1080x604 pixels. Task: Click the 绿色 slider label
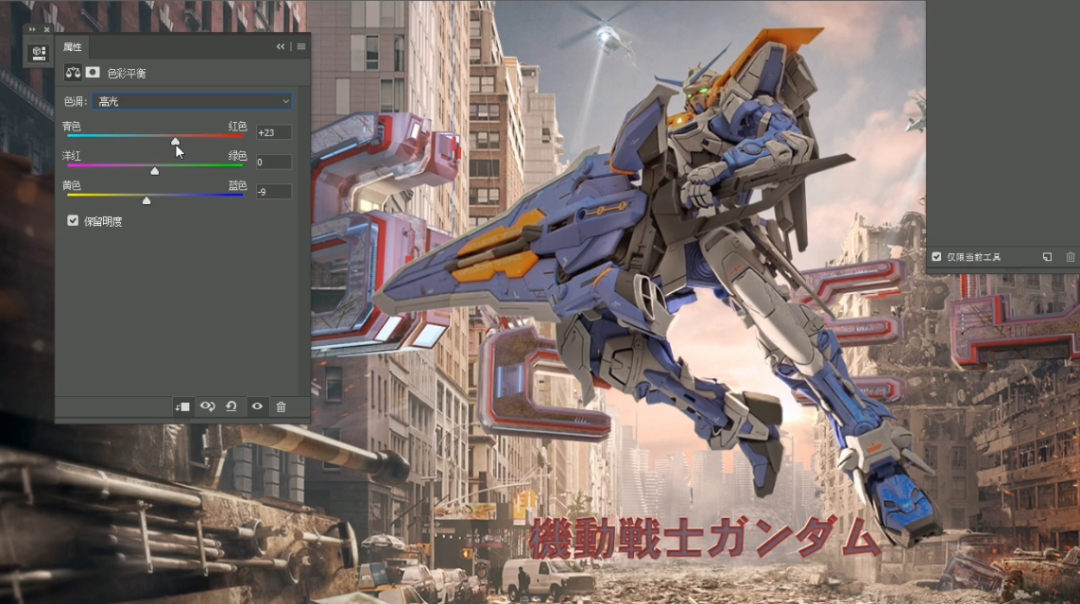tap(238, 156)
